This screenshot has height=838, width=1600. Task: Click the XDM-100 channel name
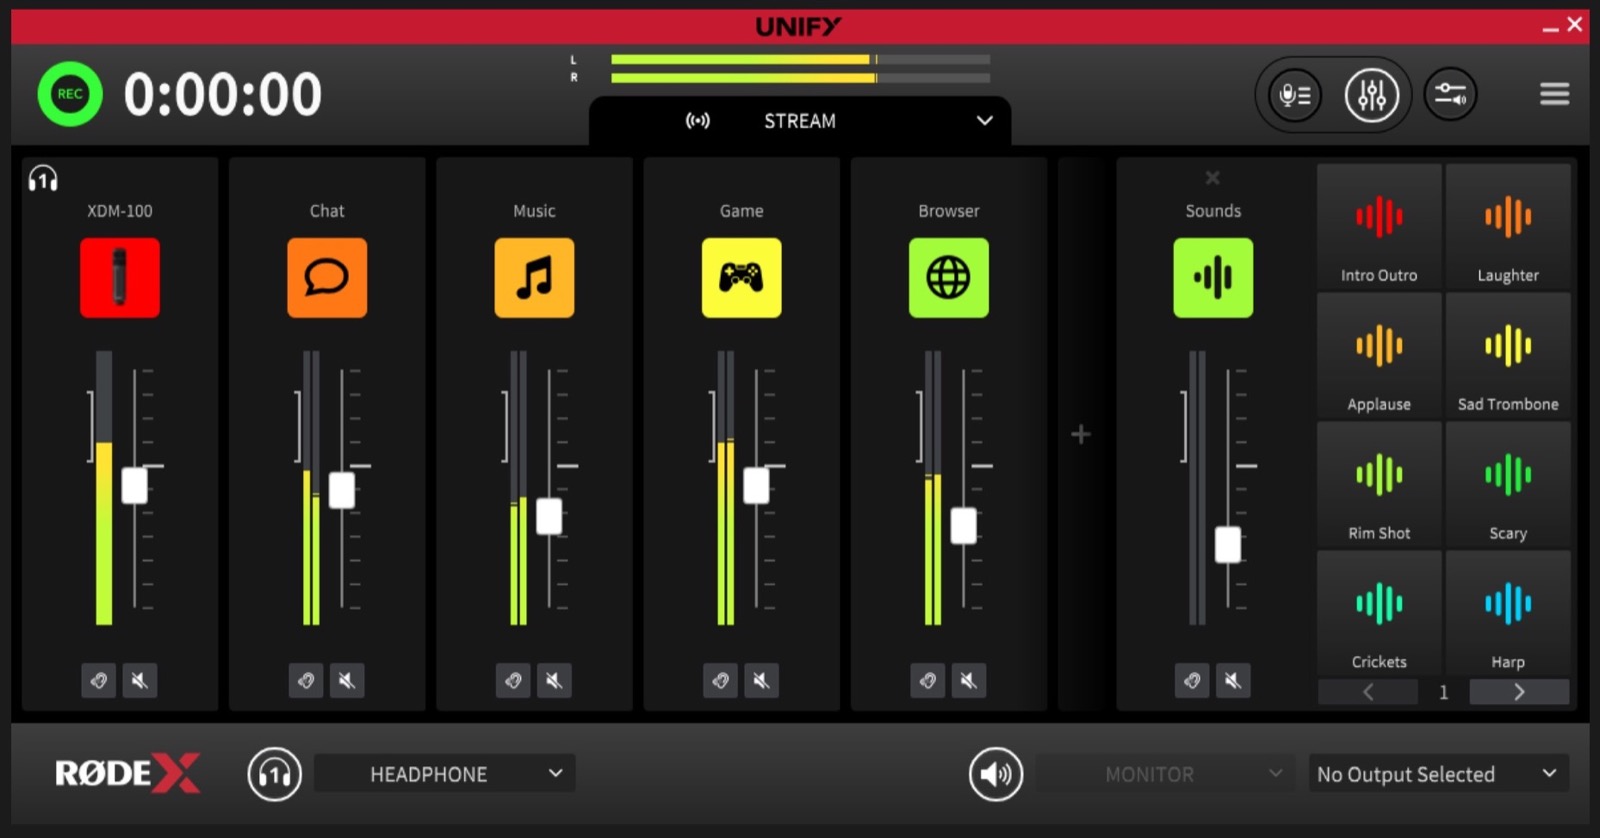[x=120, y=211]
